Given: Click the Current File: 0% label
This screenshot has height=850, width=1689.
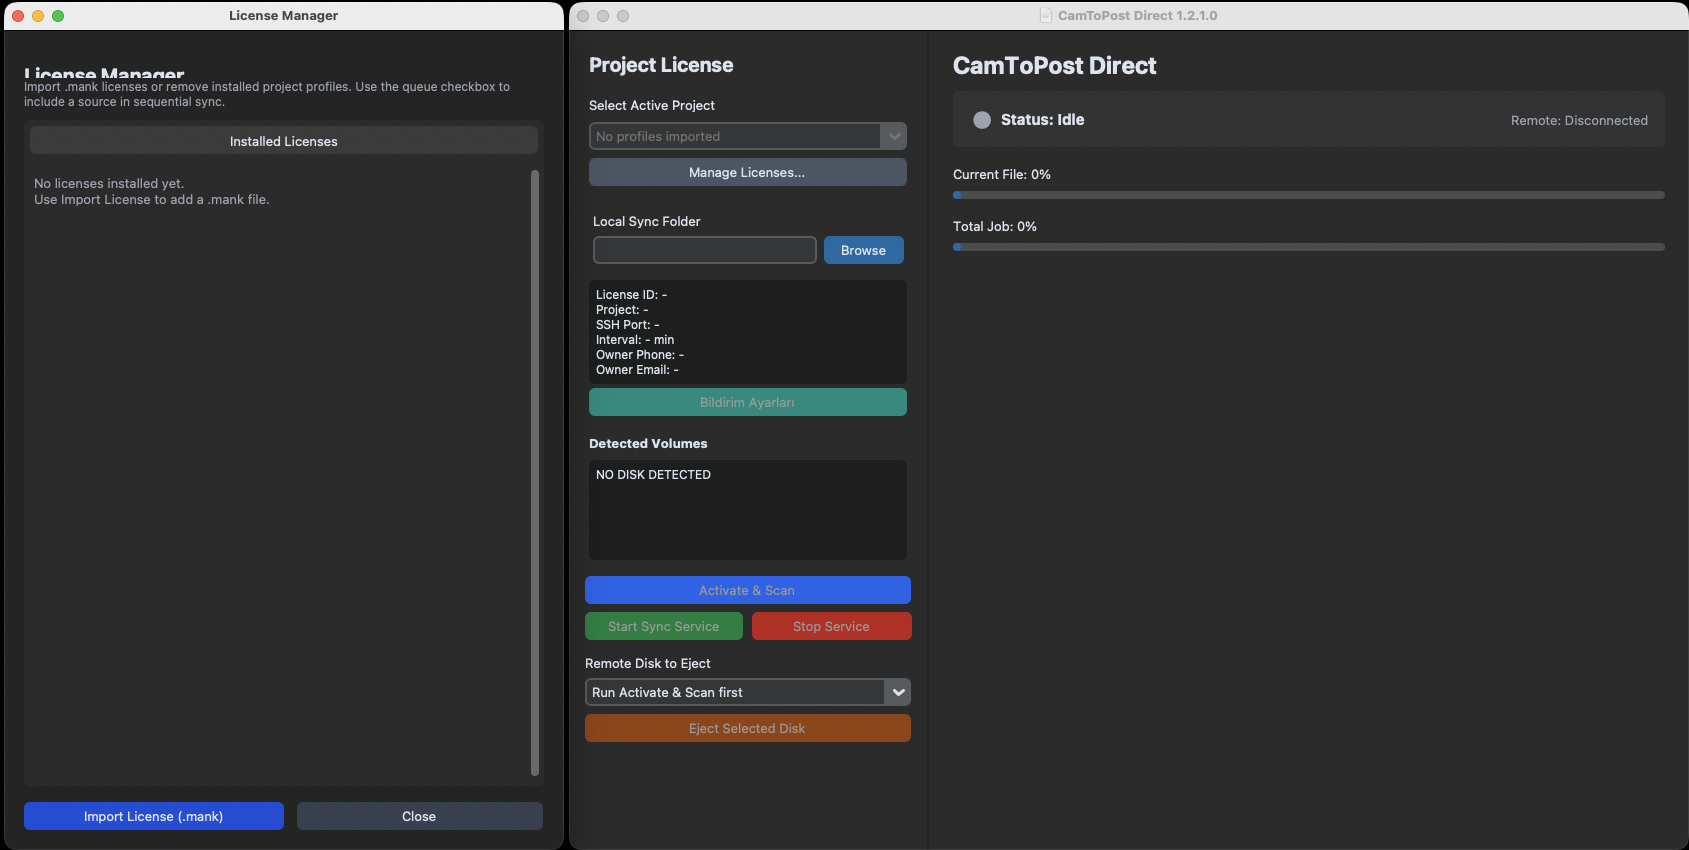Looking at the screenshot, I should [1002, 174].
